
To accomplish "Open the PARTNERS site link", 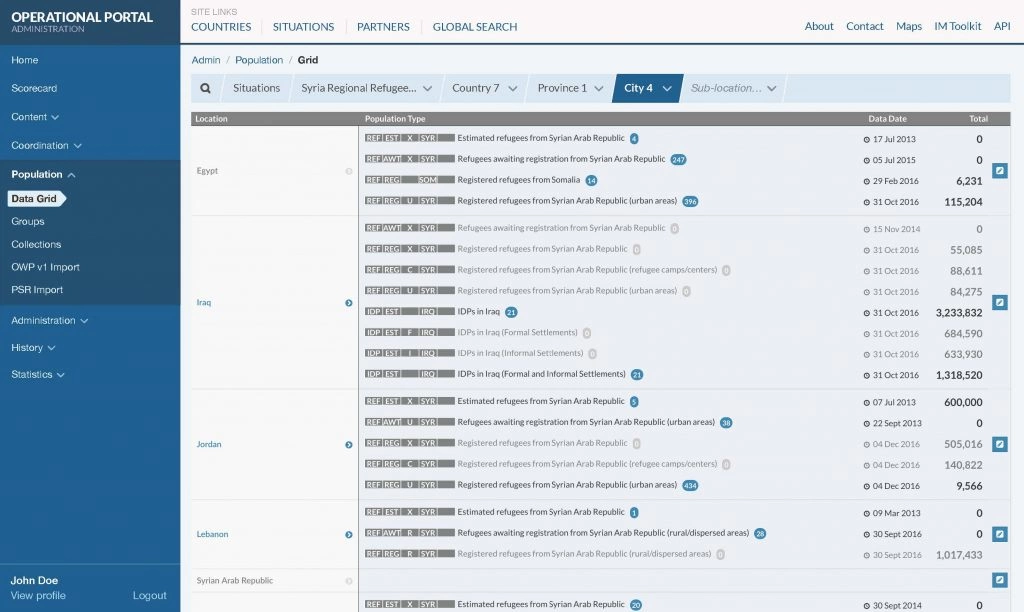I will click(383, 27).
